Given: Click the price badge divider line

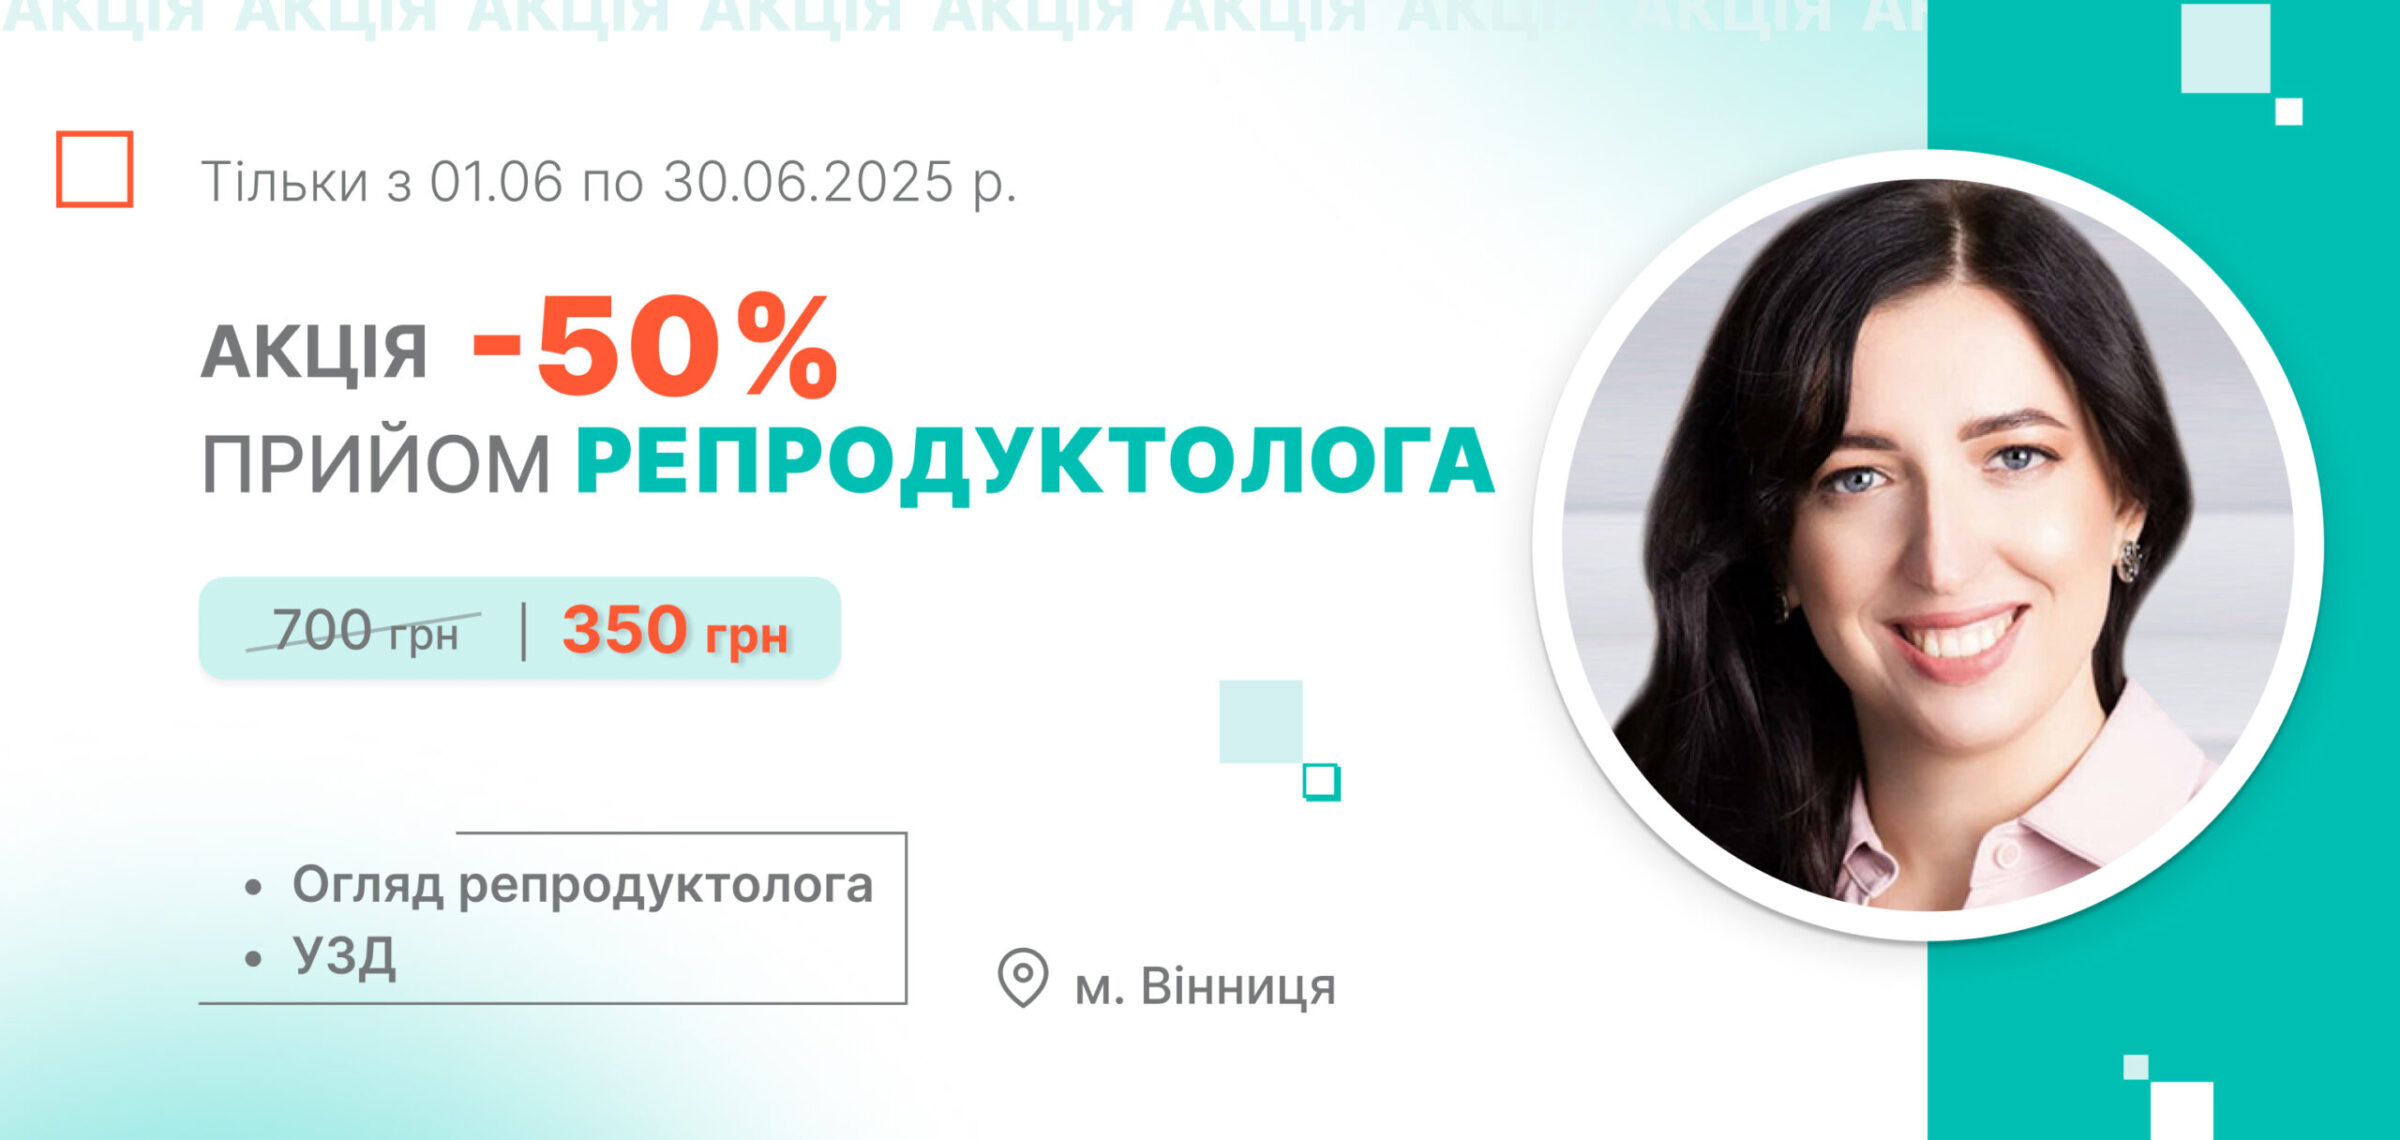Looking at the screenshot, I should (x=524, y=631).
